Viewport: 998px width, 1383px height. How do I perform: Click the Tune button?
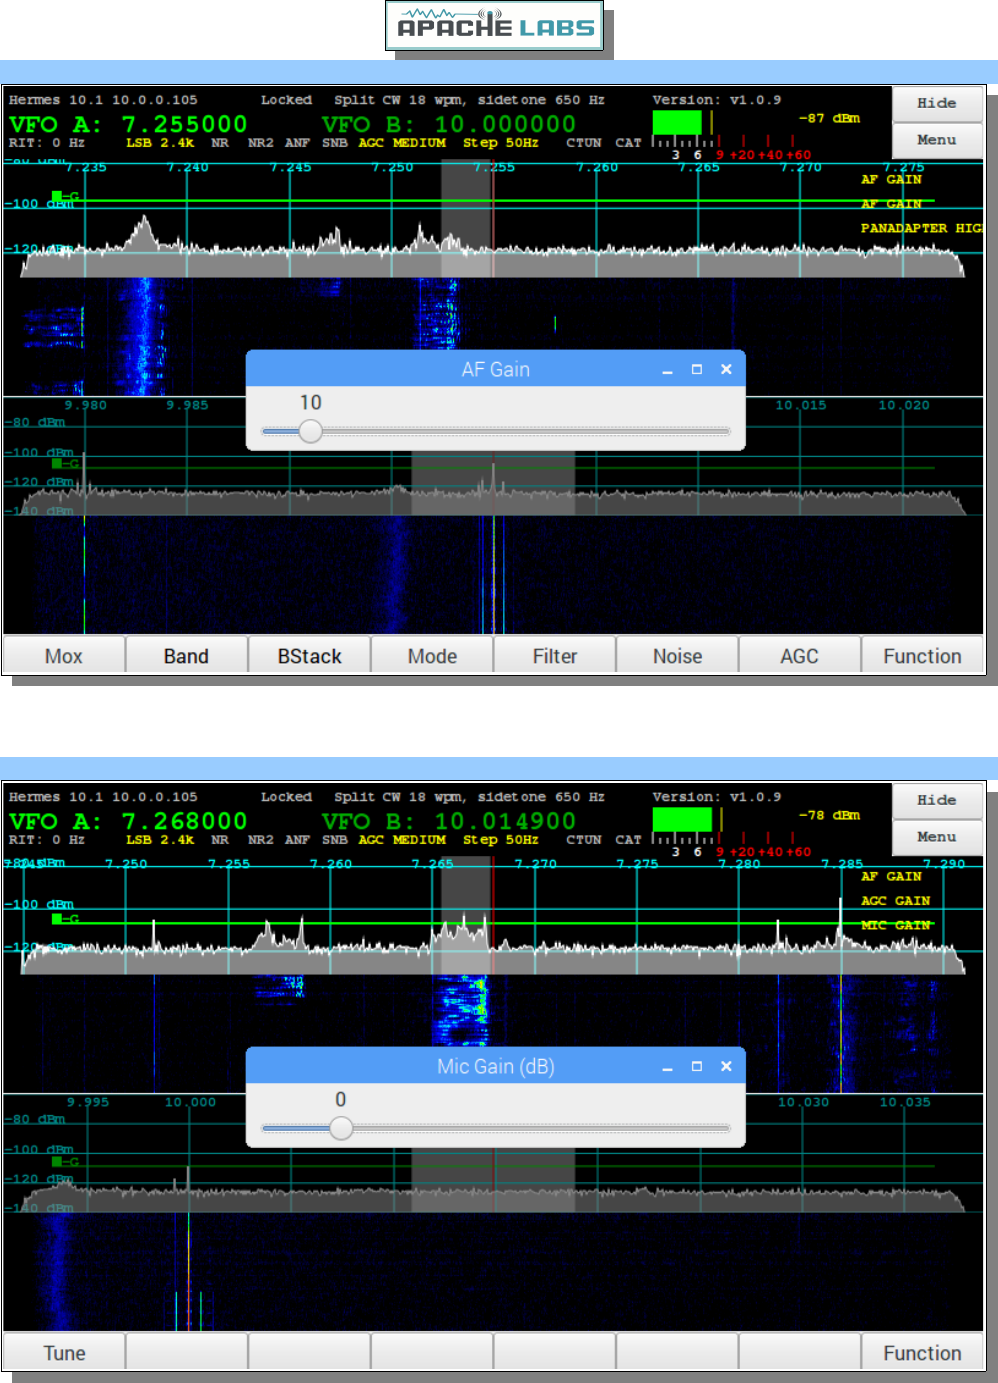click(64, 1353)
